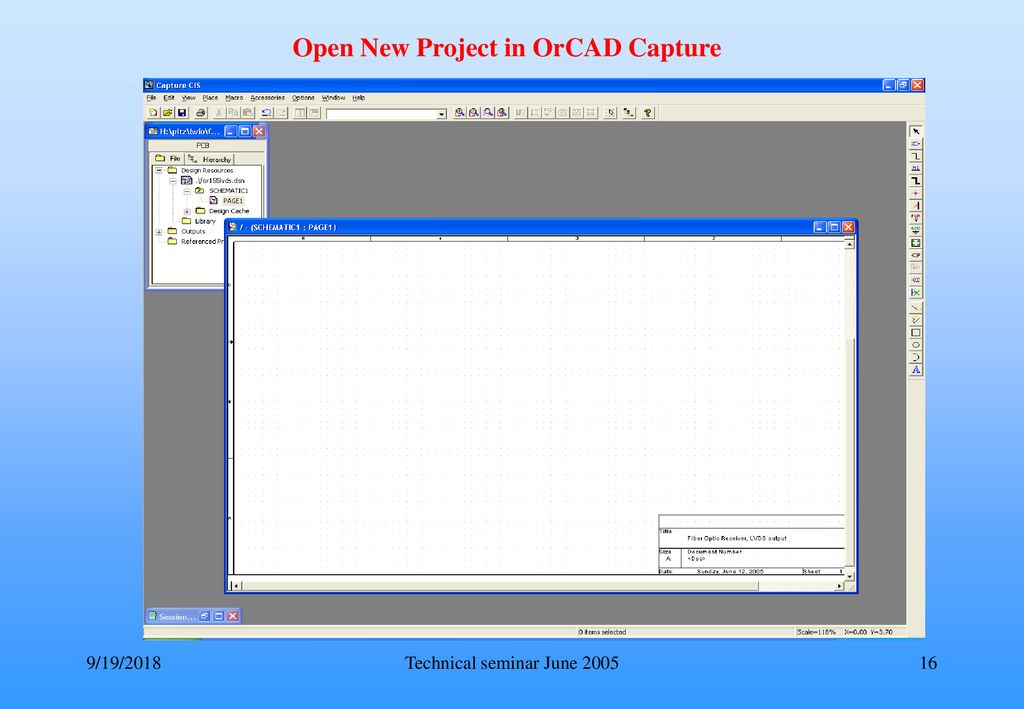This screenshot has width=1024, height=709.
Task: Choose the Place Power tool
Action: (916, 217)
